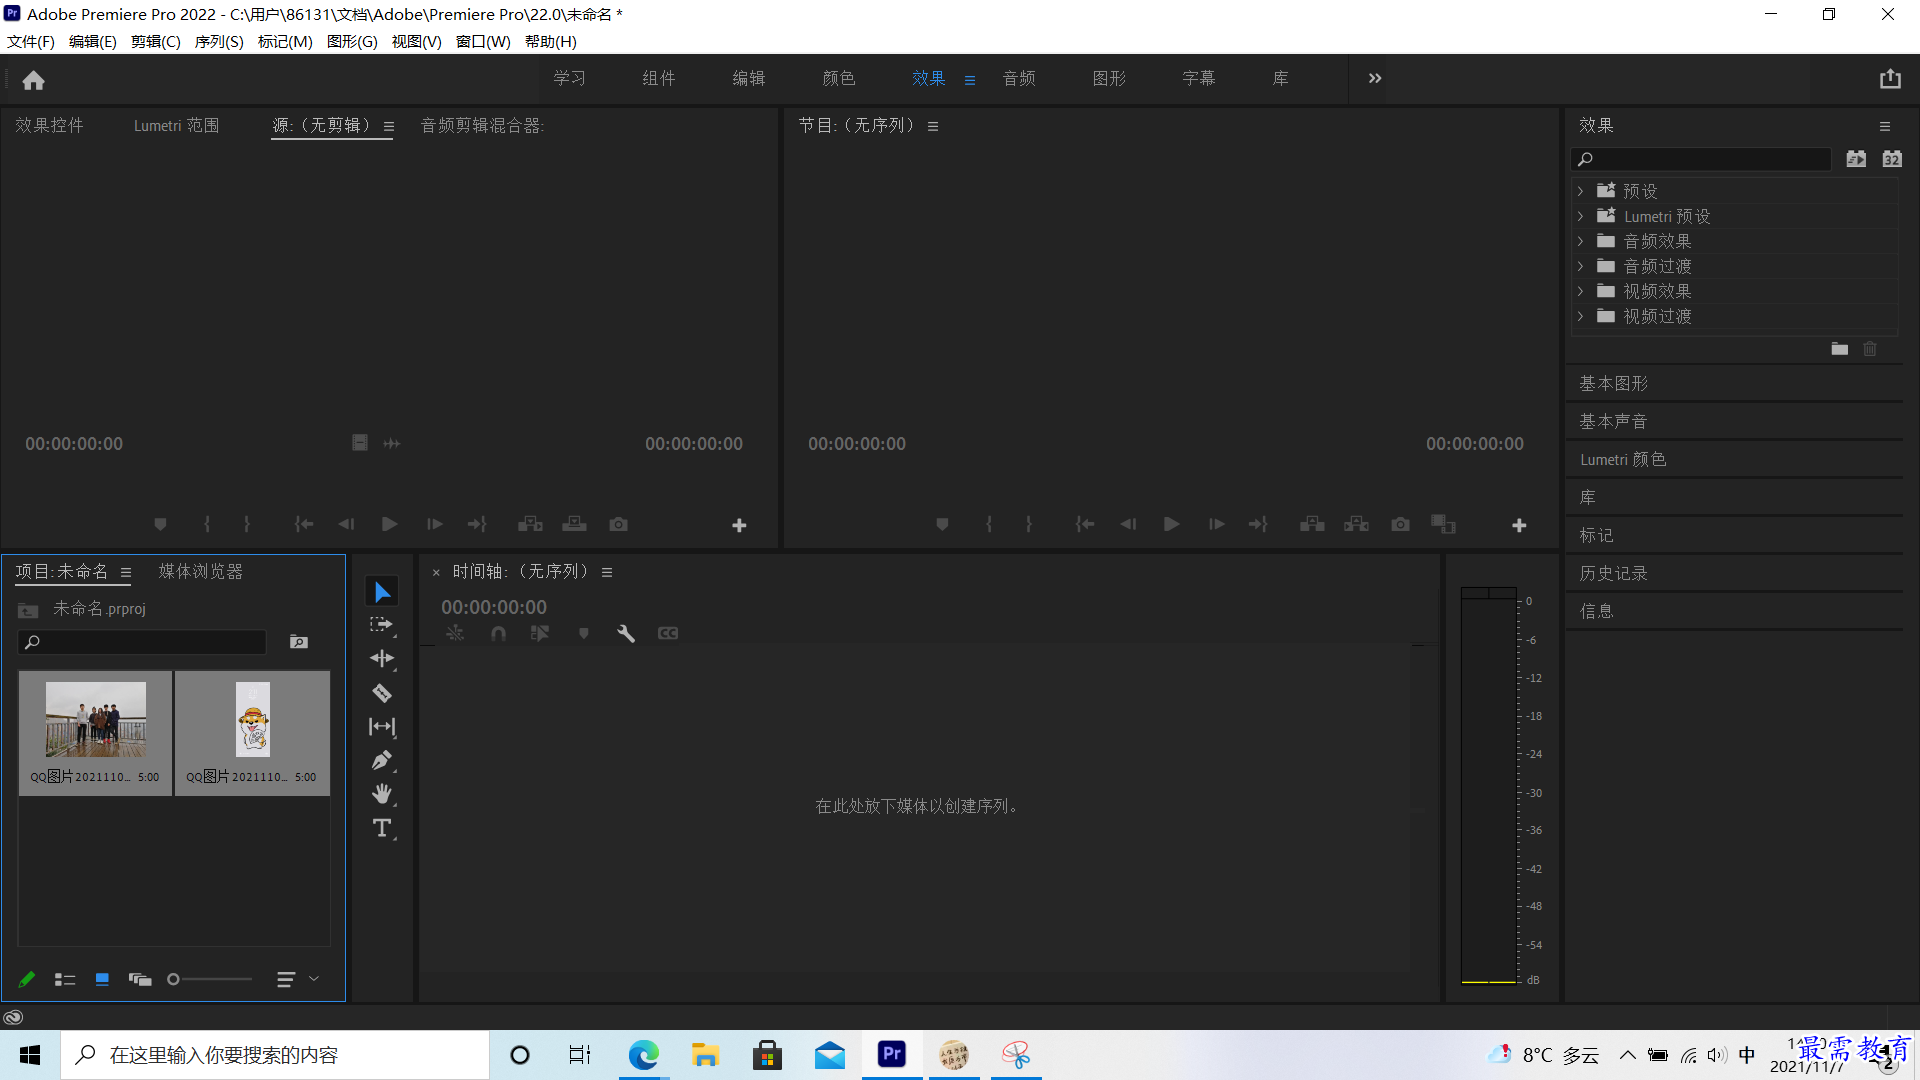The width and height of the screenshot is (1920, 1080).
Task: Expand the 音频过渡 folder
Action: tap(1581, 266)
